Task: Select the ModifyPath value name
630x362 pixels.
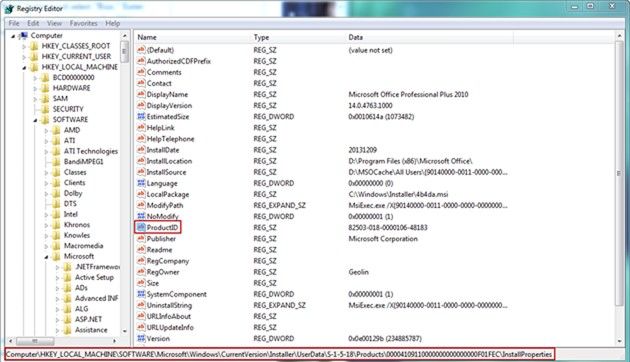Action: click(165, 205)
